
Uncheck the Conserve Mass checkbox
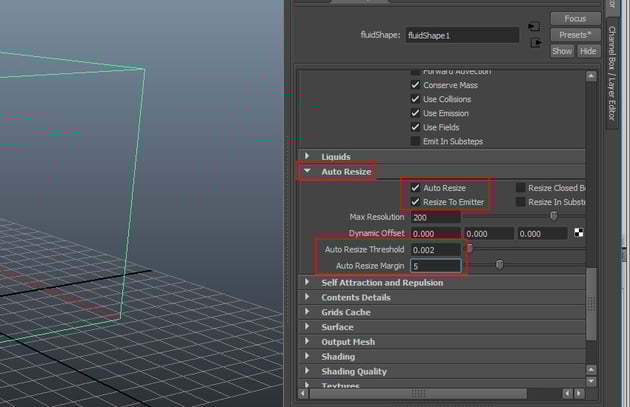tap(415, 85)
